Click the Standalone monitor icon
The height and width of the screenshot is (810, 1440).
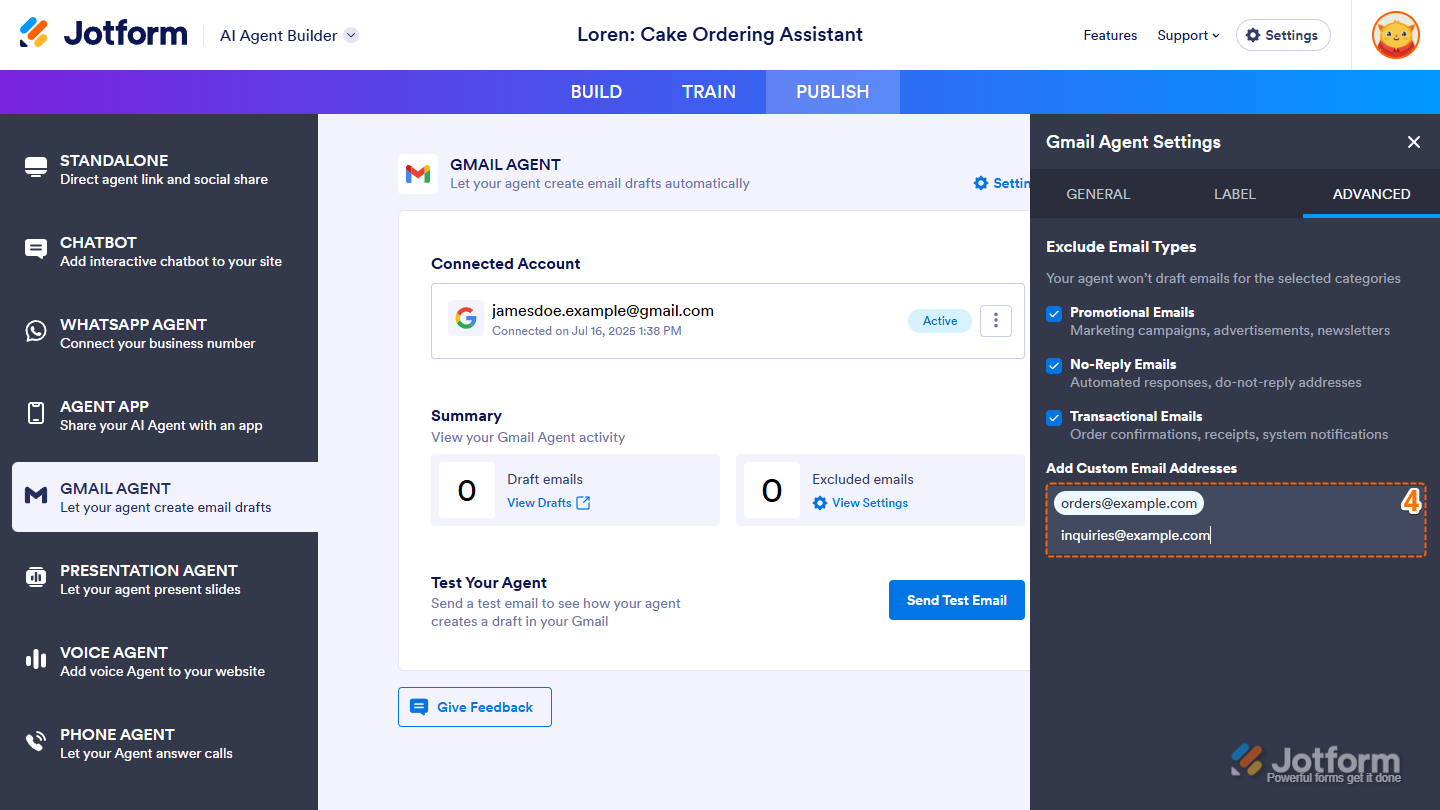click(x=36, y=167)
